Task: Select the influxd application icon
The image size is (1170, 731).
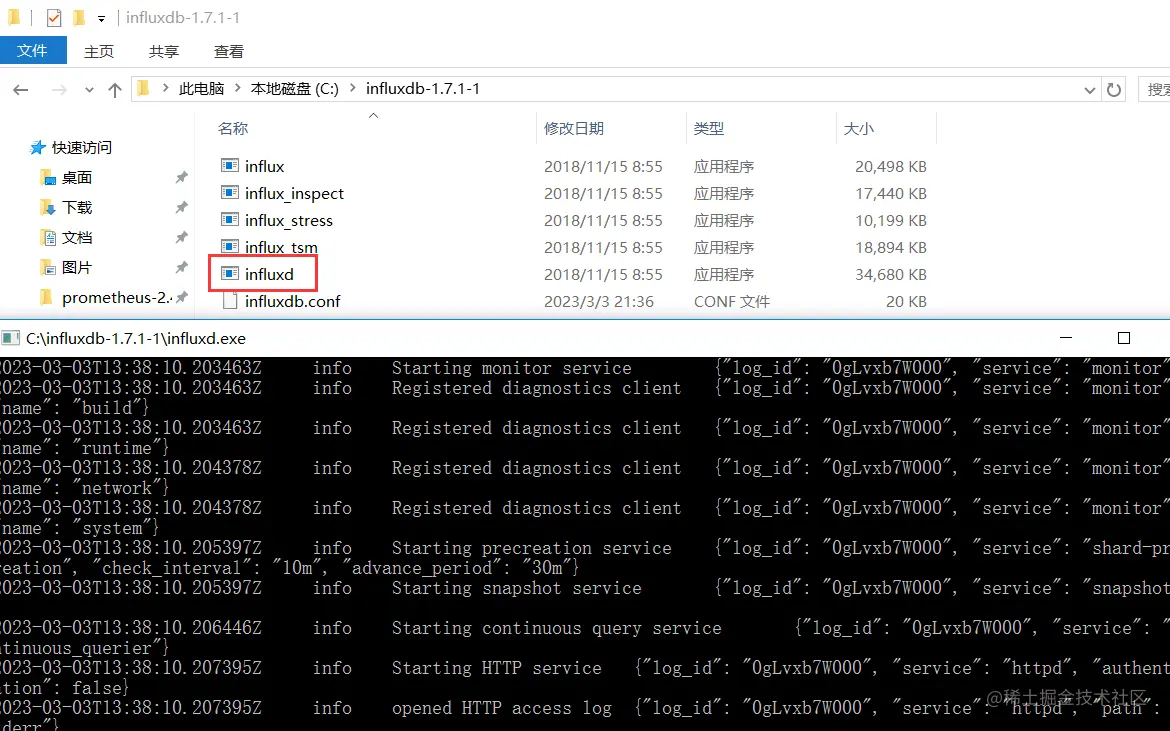Action: (x=230, y=274)
